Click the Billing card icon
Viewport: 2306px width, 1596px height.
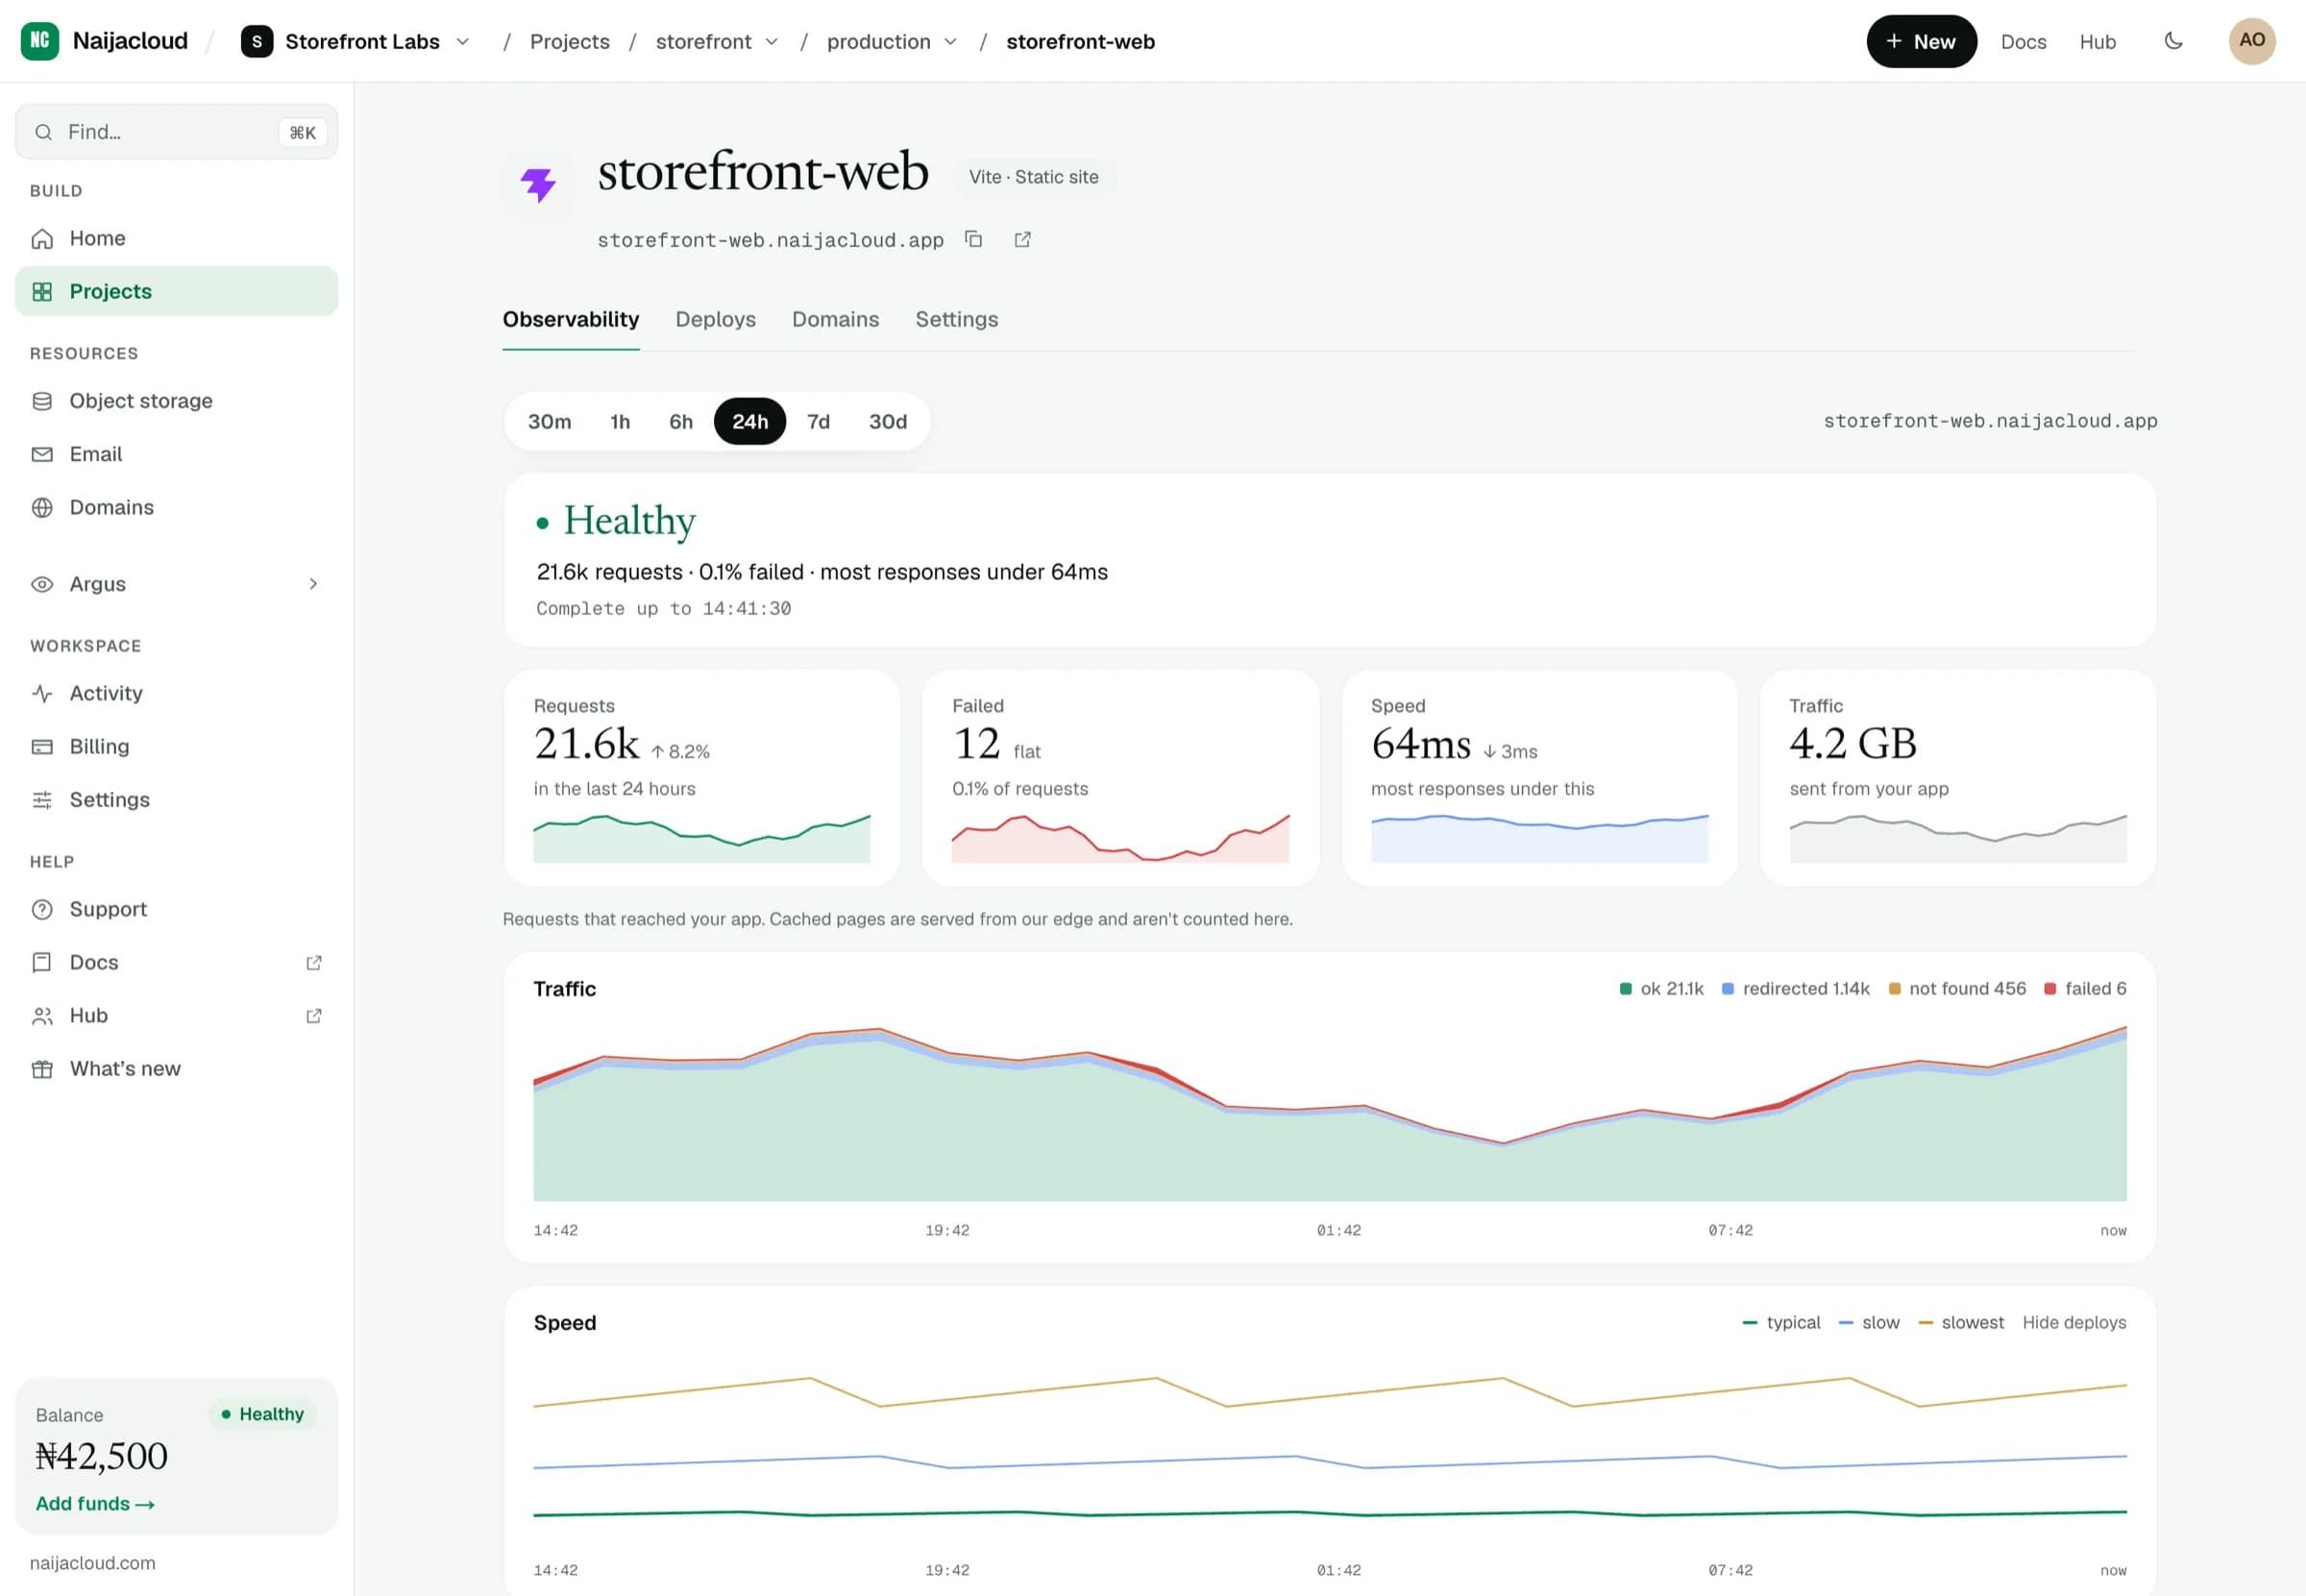coord(42,746)
